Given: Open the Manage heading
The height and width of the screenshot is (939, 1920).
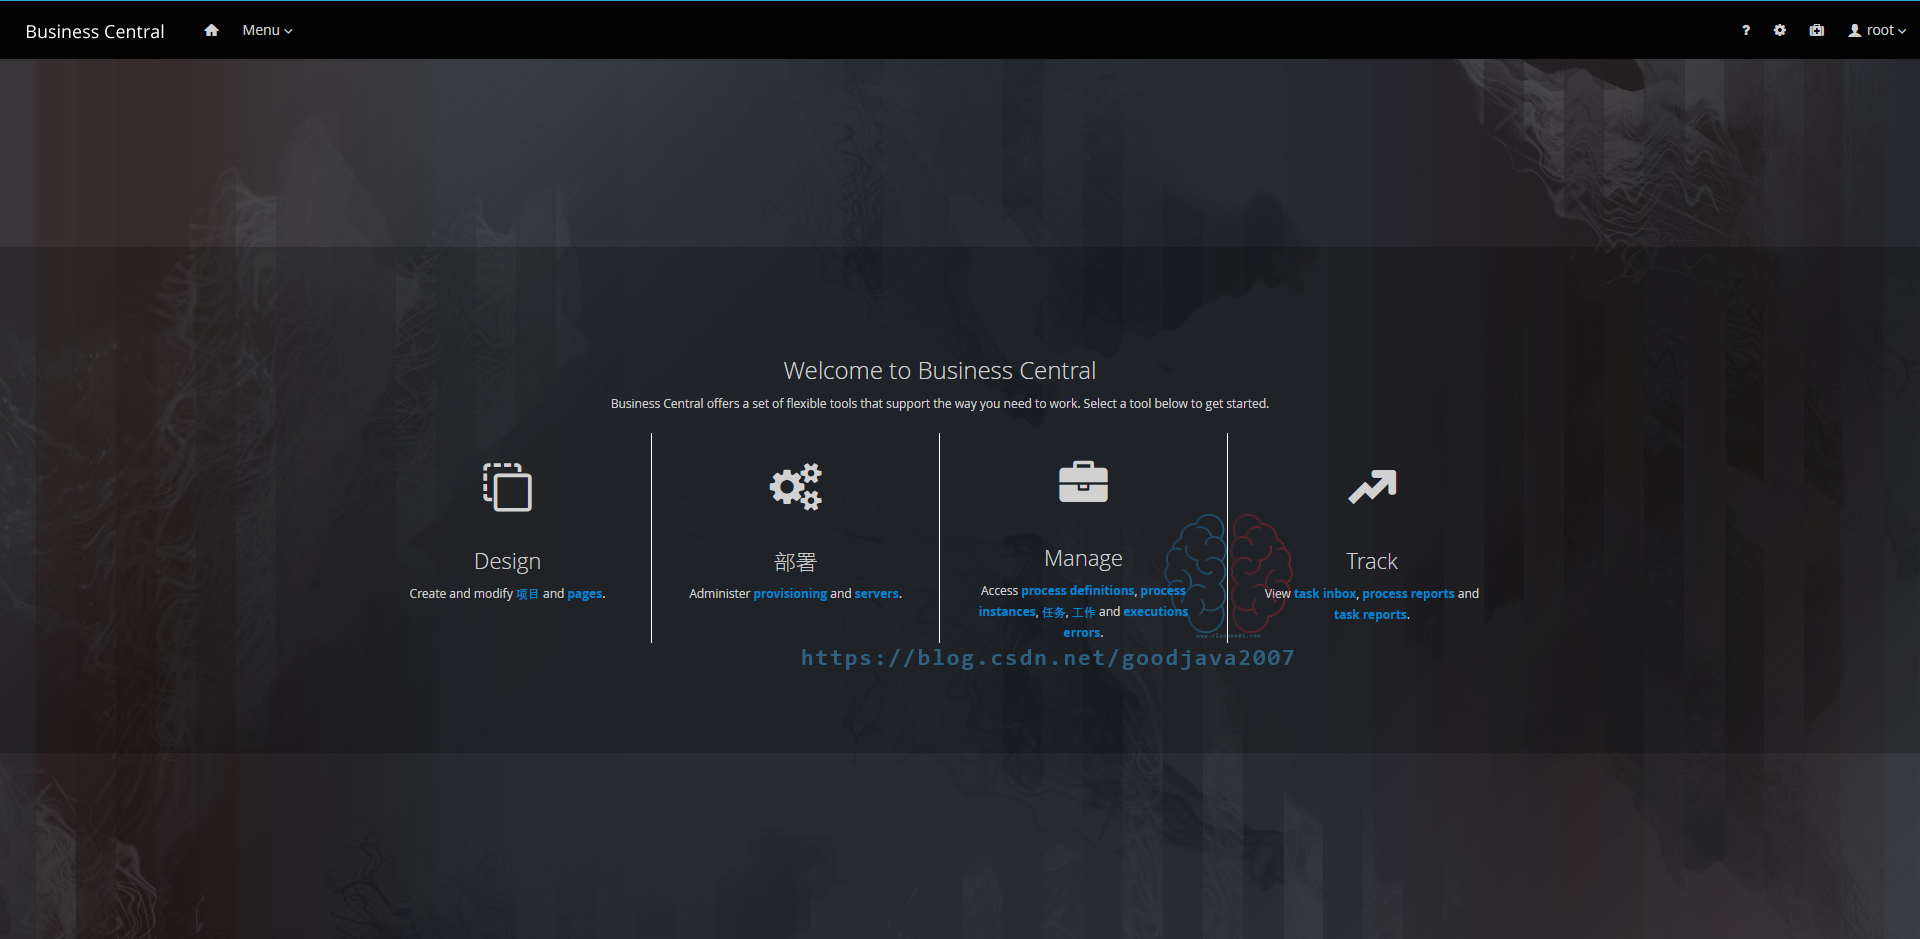Looking at the screenshot, I should [x=1083, y=558].
